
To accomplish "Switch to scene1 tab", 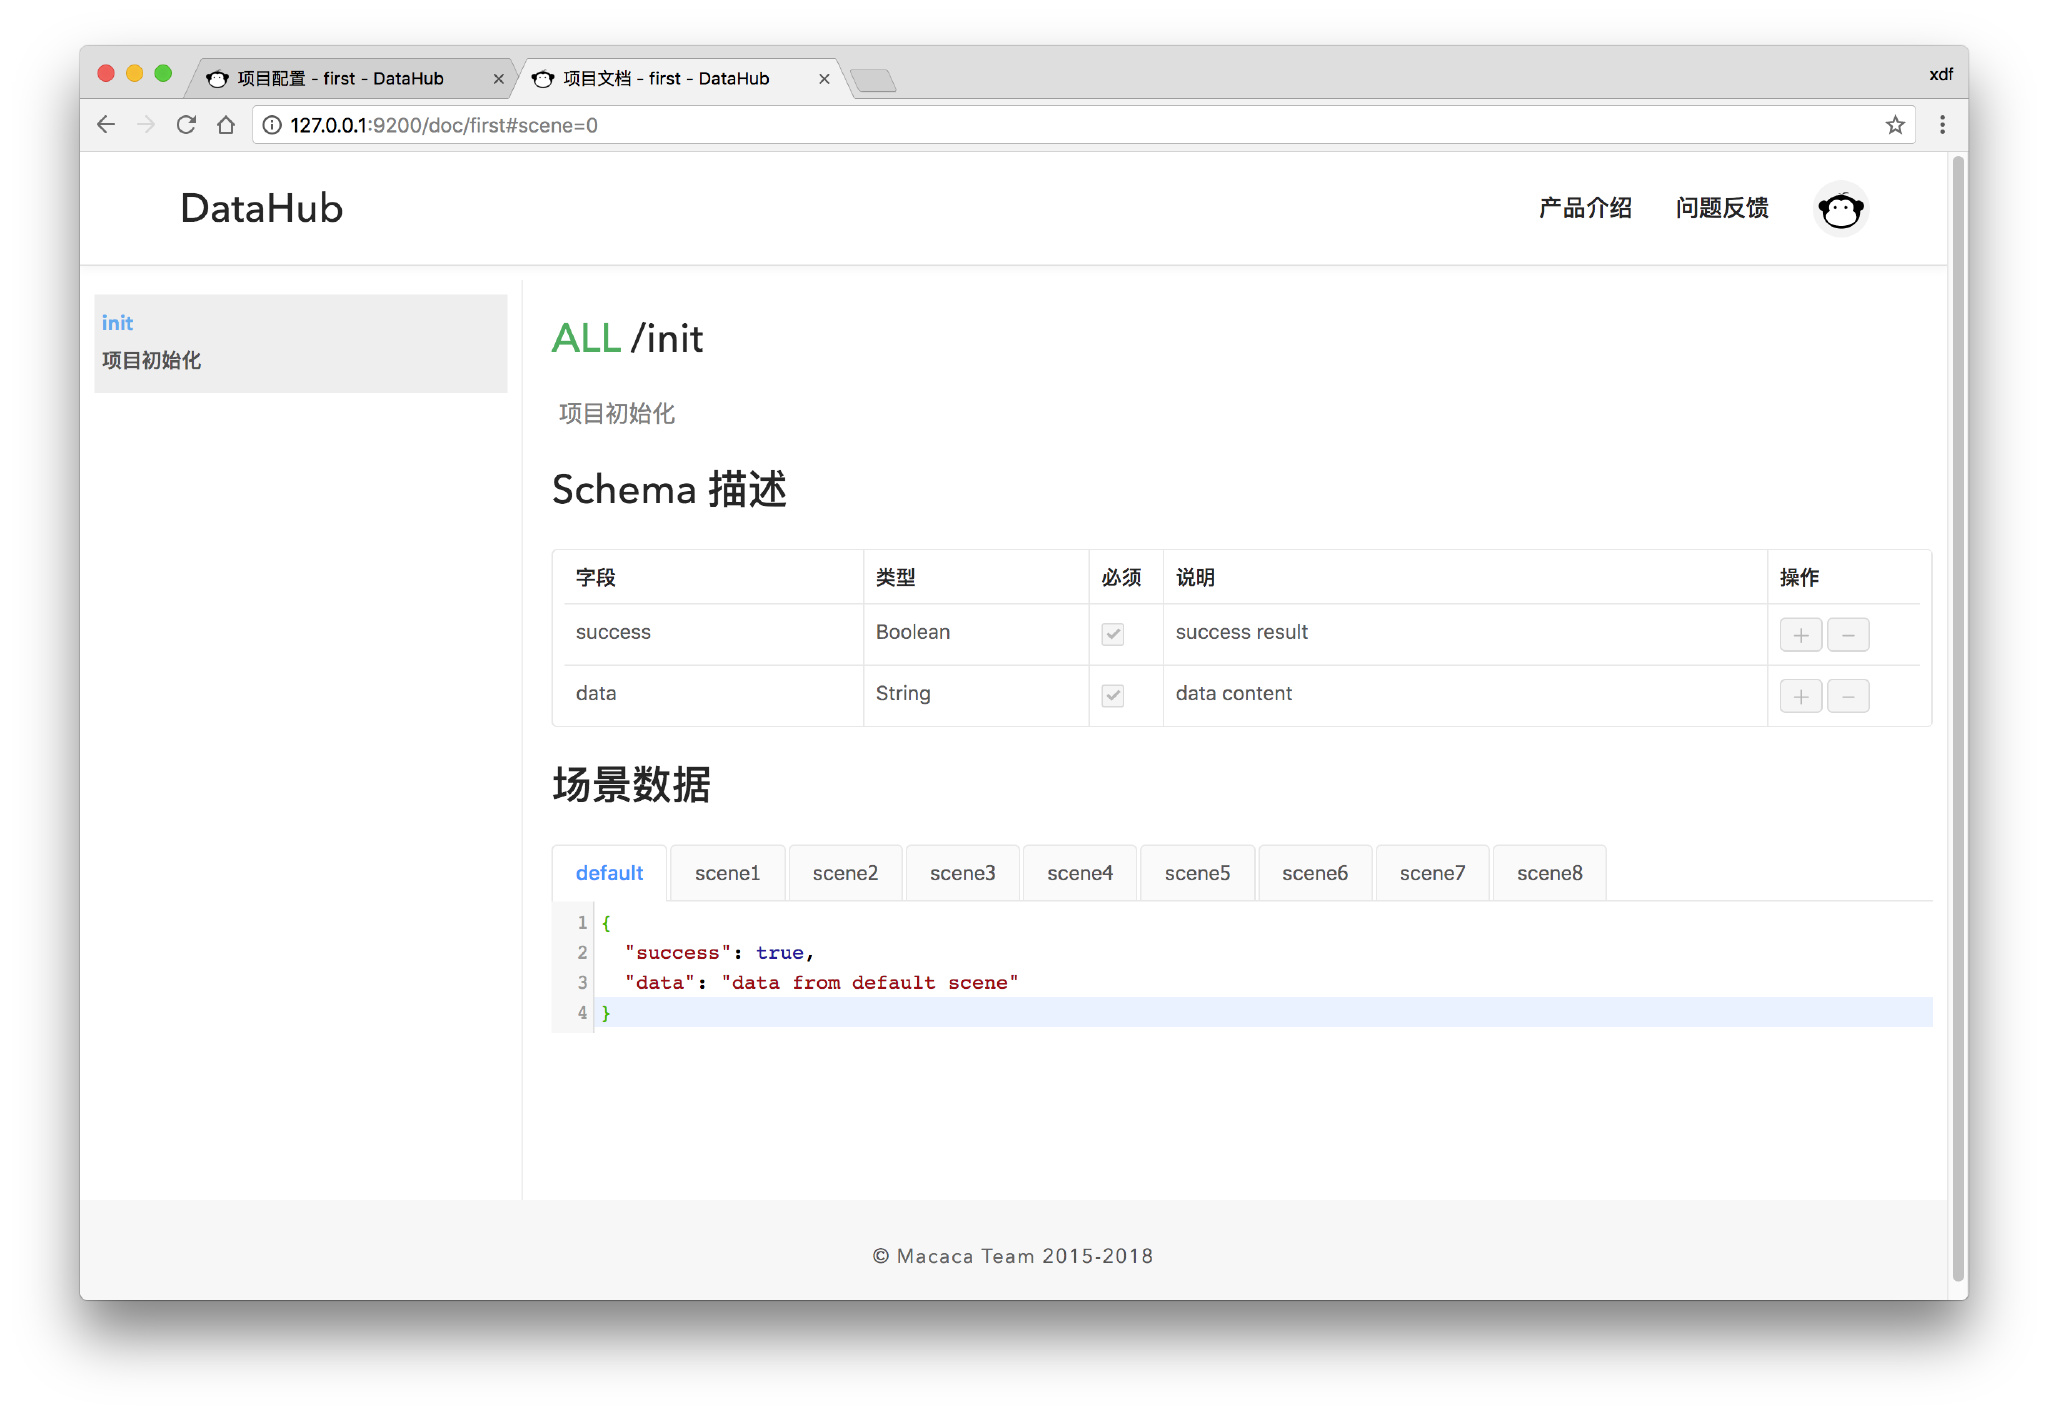I will [727, 873].
